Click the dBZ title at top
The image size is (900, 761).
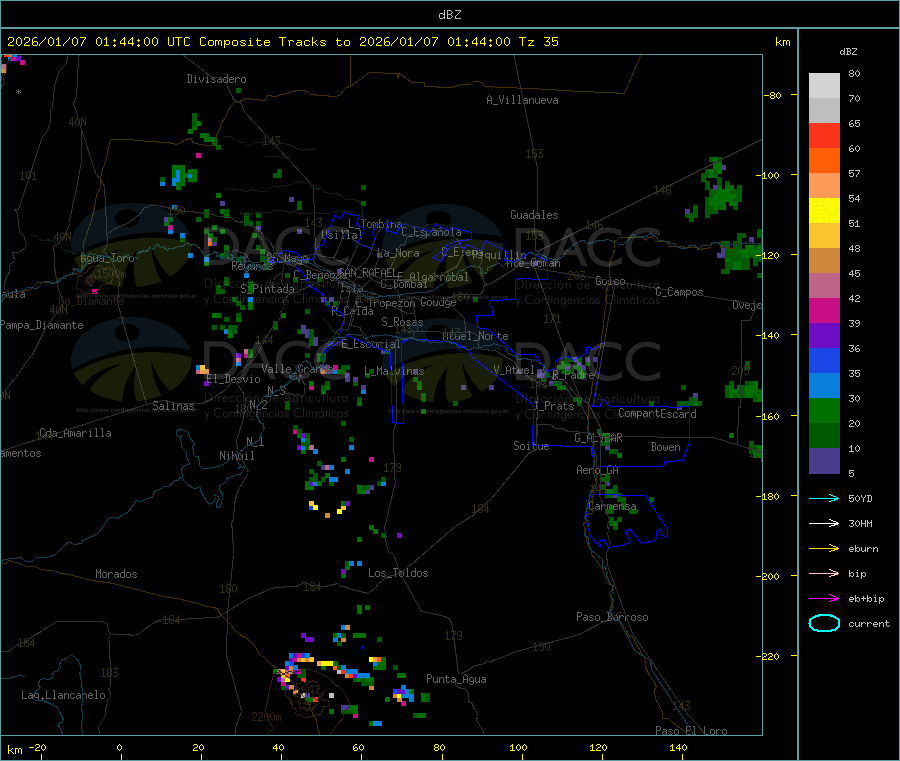(449, 15)
